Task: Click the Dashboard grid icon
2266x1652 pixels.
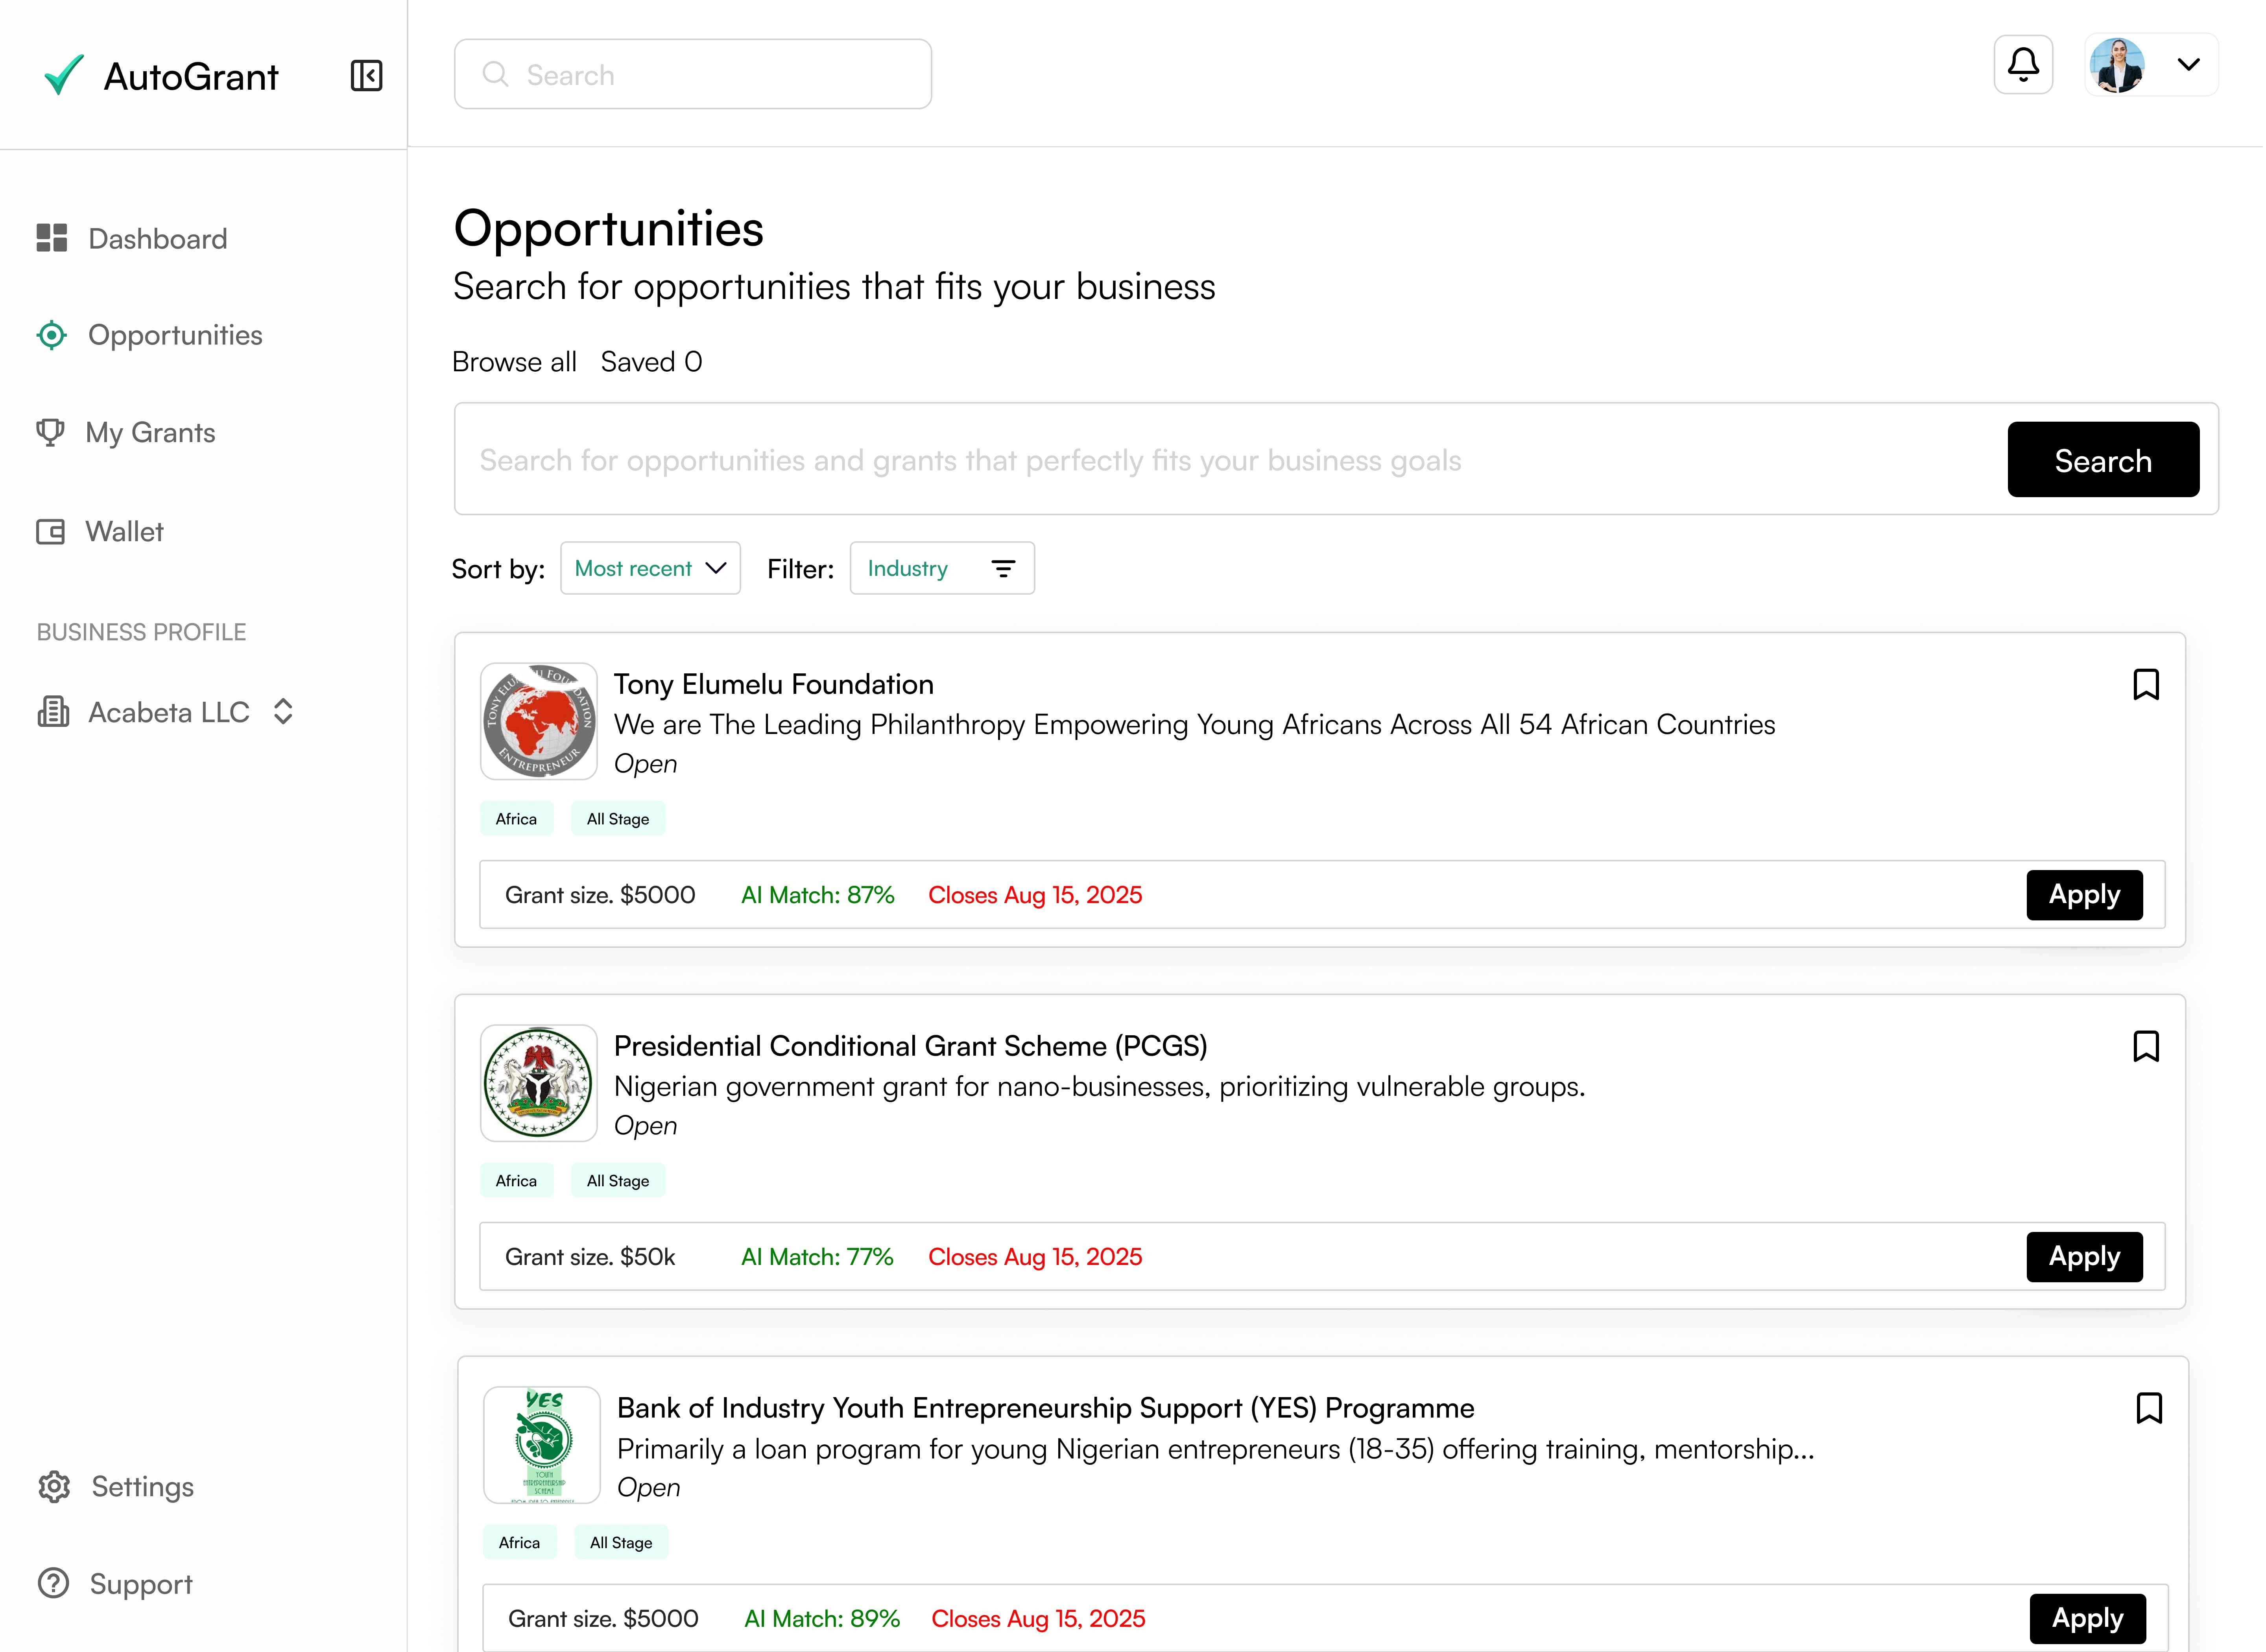Action: point(51,238)
